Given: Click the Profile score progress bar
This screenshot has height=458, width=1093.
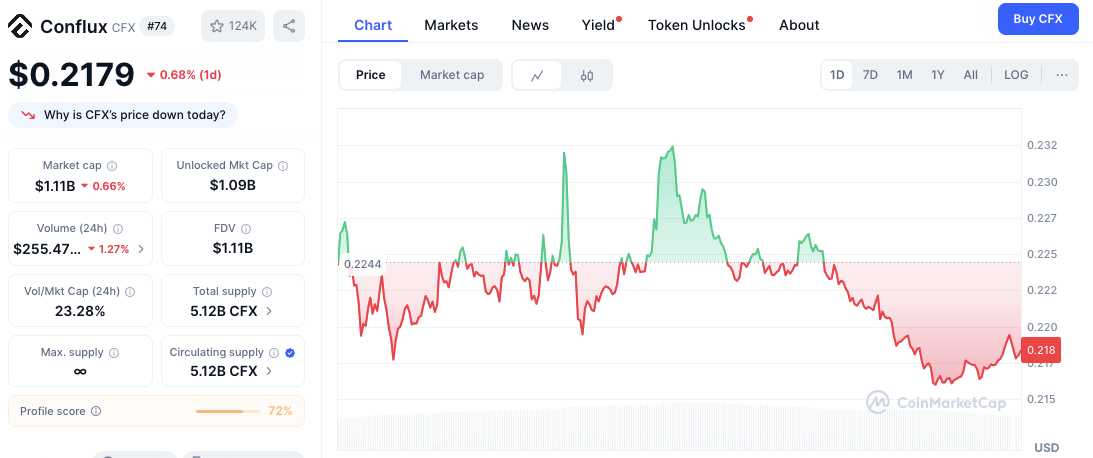Looking at the screenshot, I should (x=226, y=411).
